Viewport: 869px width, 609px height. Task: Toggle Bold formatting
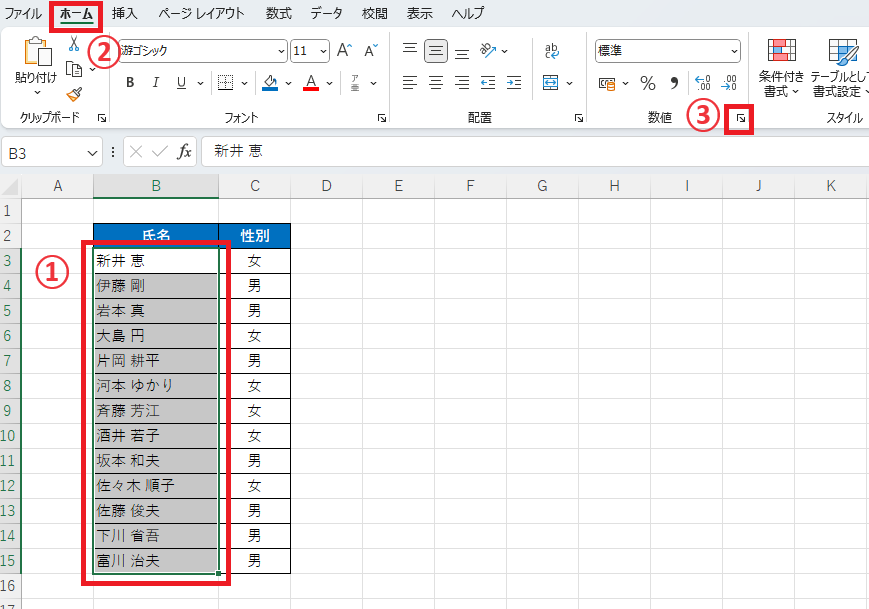[130, 83]
